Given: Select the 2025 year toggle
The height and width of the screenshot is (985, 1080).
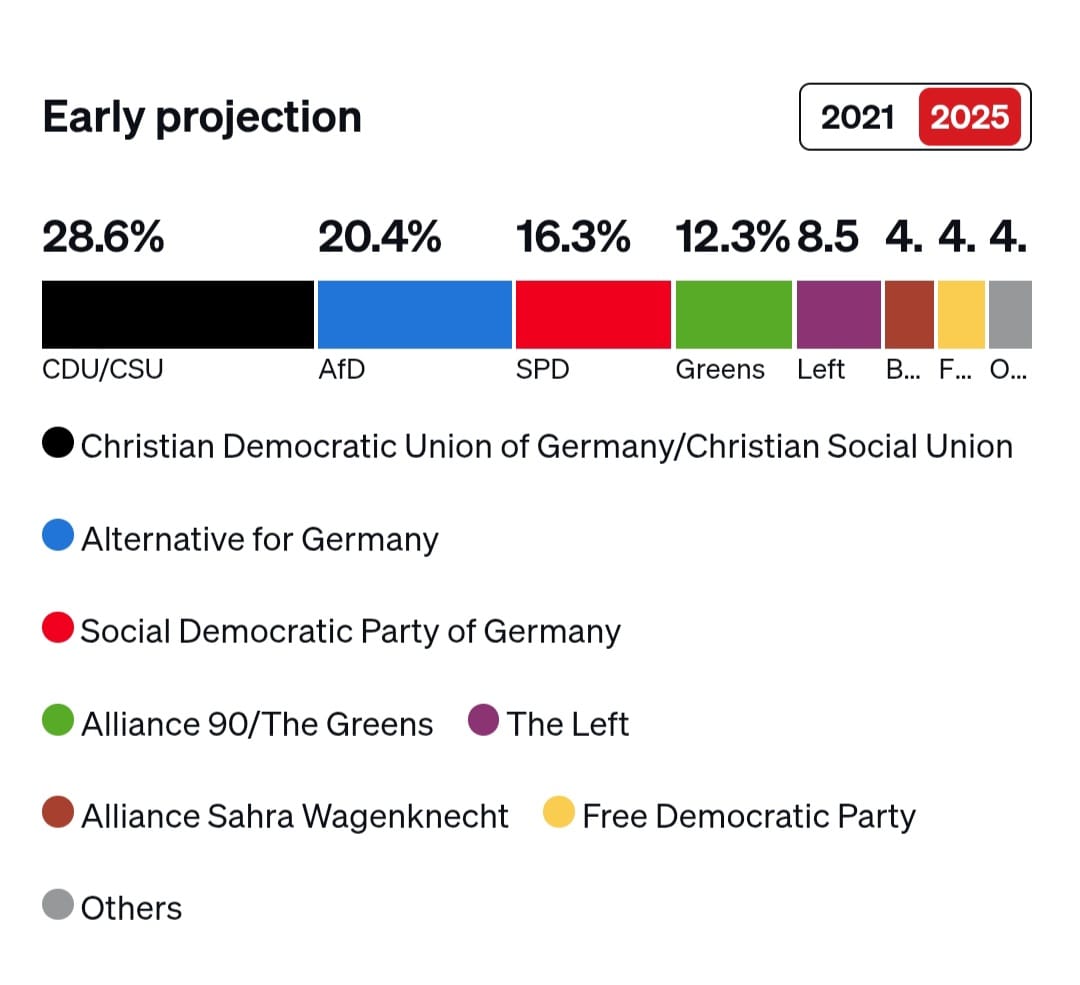Looking at the screenshot, I should [969, 117].
